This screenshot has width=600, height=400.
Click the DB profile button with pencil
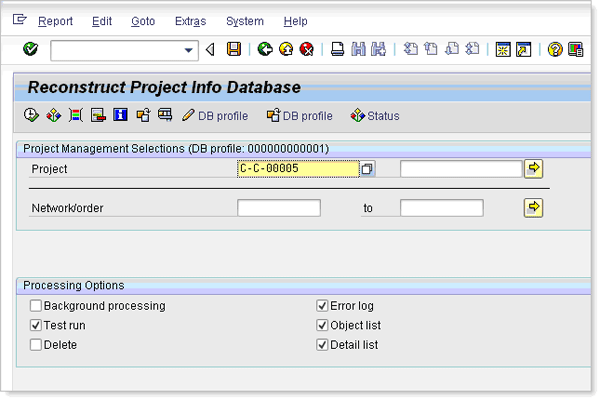[215, 116]
